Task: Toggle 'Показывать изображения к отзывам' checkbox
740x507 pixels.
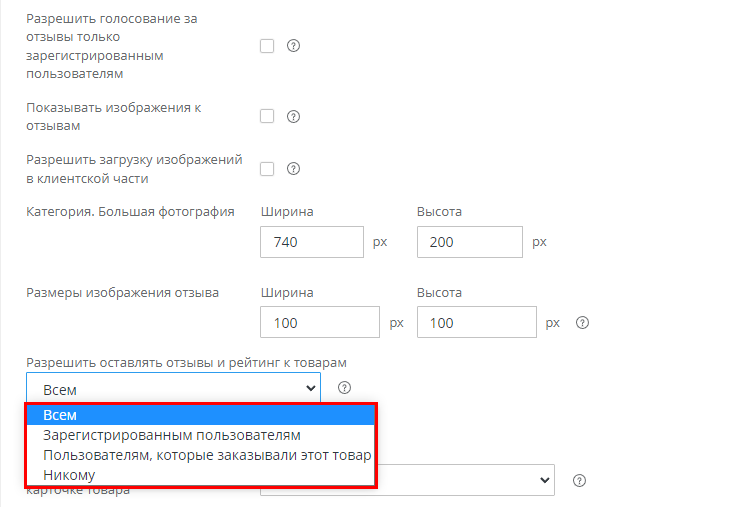Action: 267,116
